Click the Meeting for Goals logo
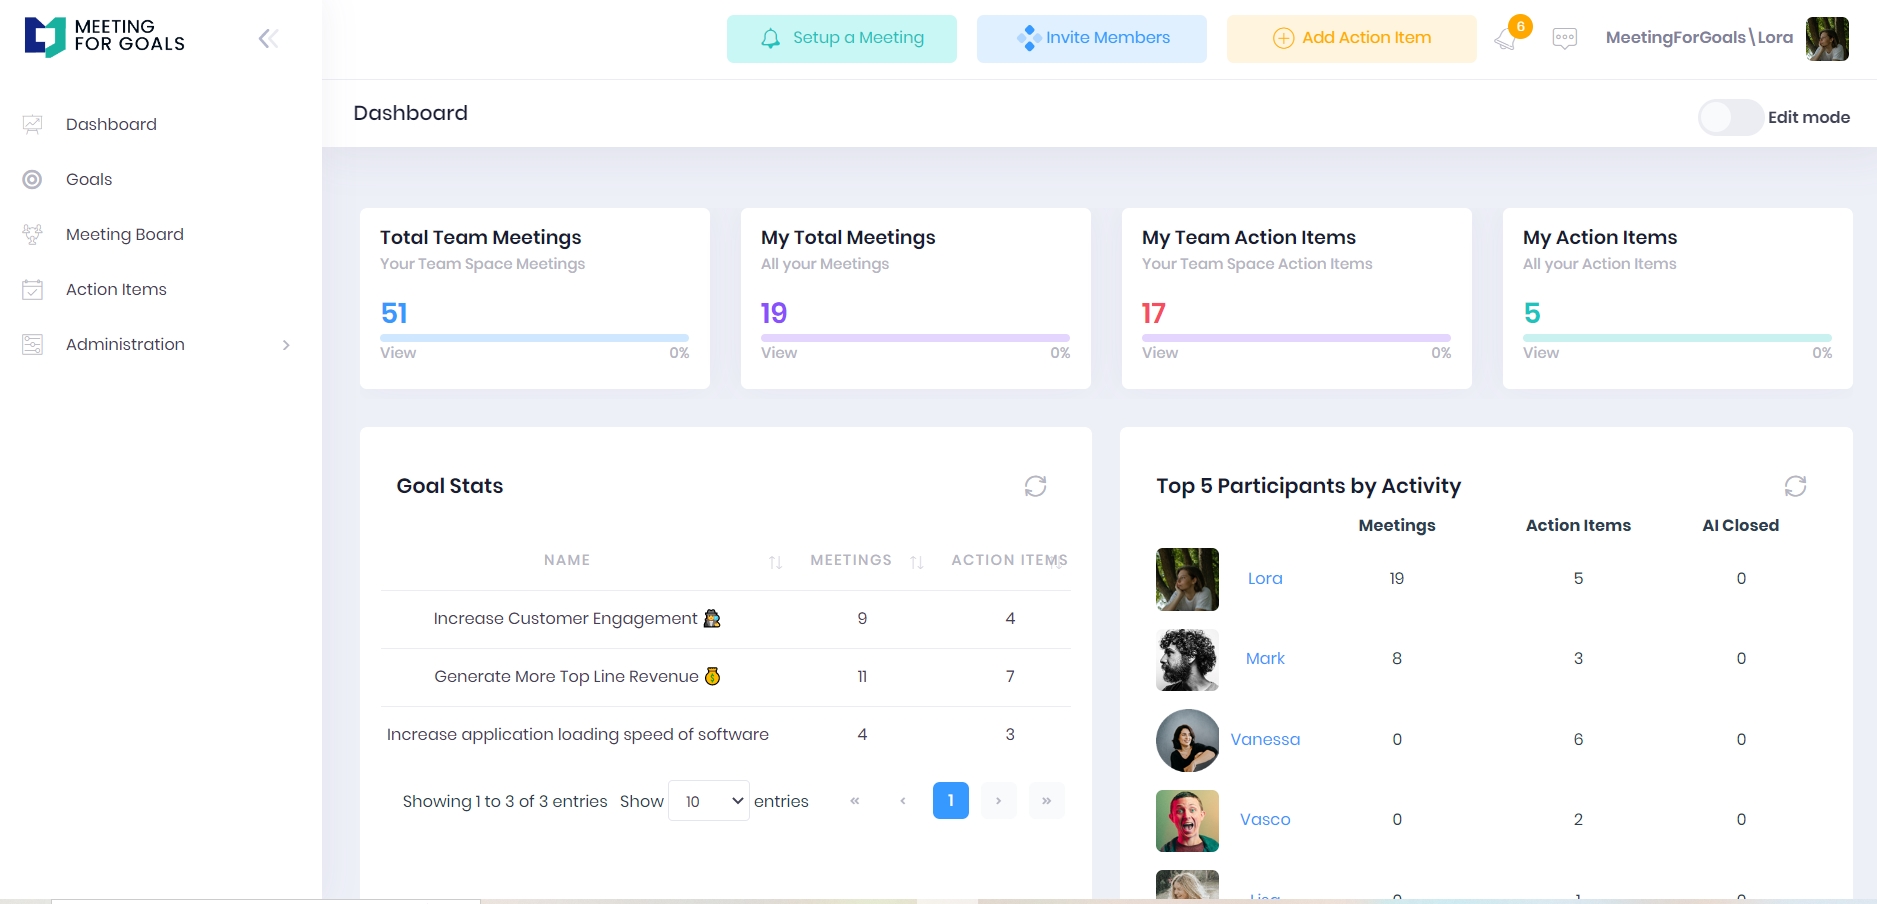The width and height of the screenshot is (1877, 904). [105, 37]
